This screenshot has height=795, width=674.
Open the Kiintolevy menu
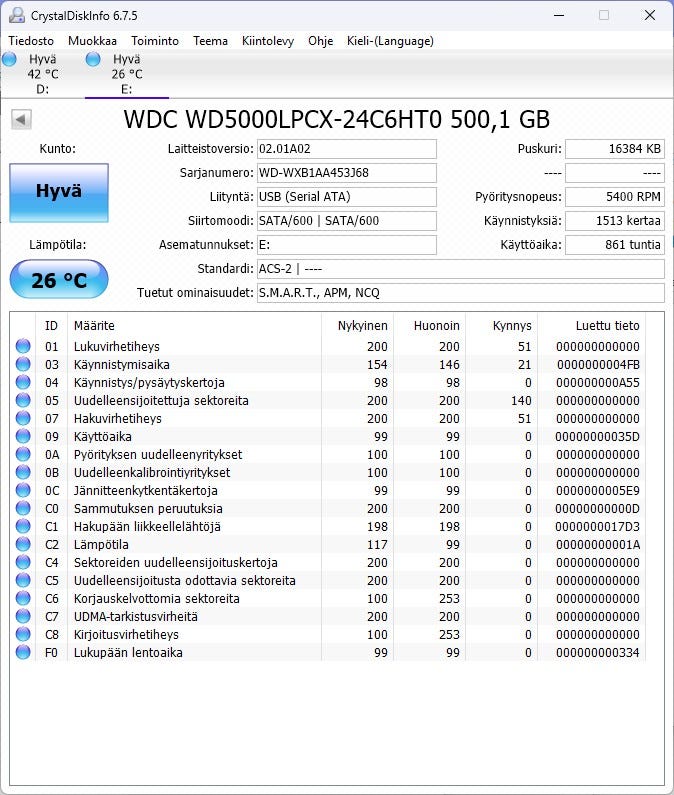point(268,41)
